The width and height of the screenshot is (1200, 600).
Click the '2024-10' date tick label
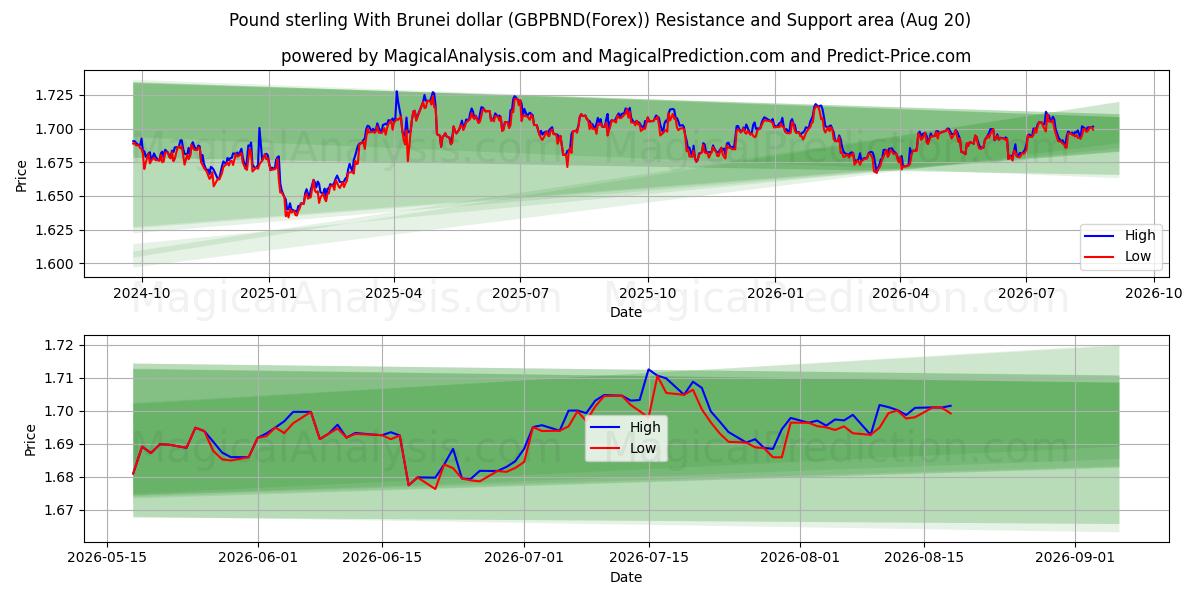click(142, 293)
